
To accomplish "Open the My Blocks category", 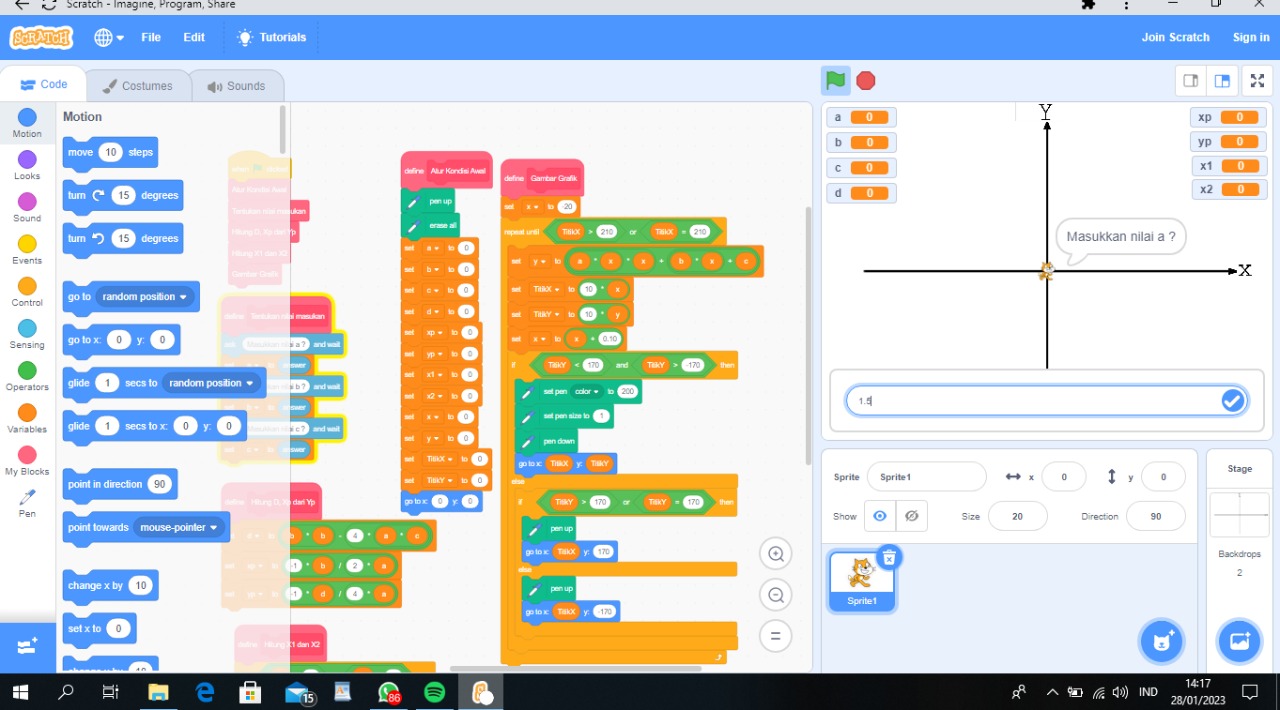I will tap(27, 461).
